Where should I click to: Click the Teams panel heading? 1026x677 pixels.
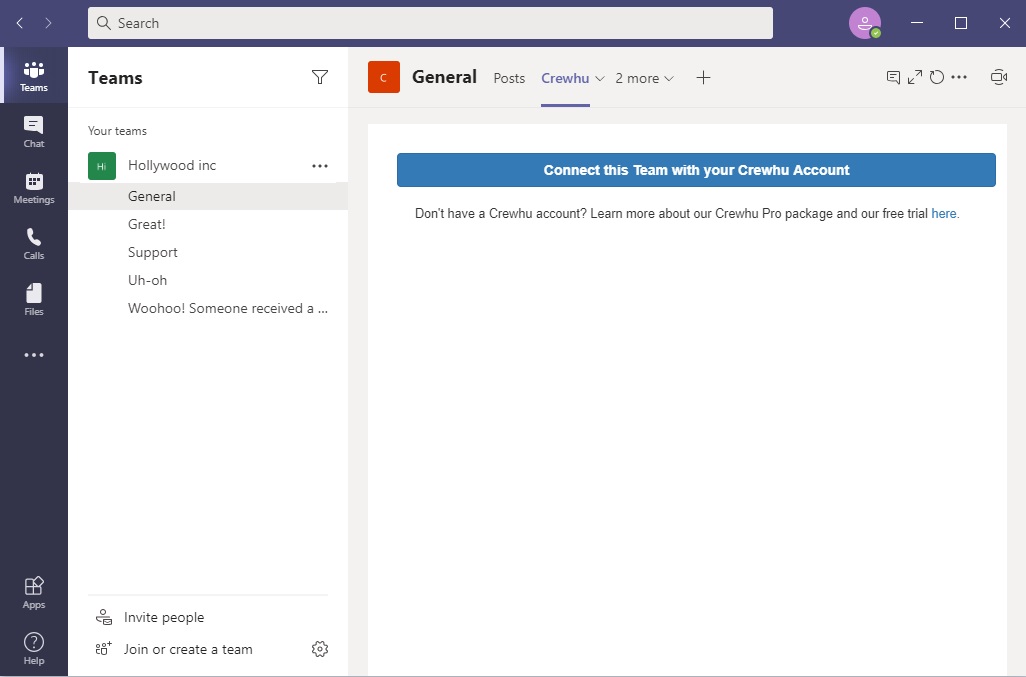point(115,78)
